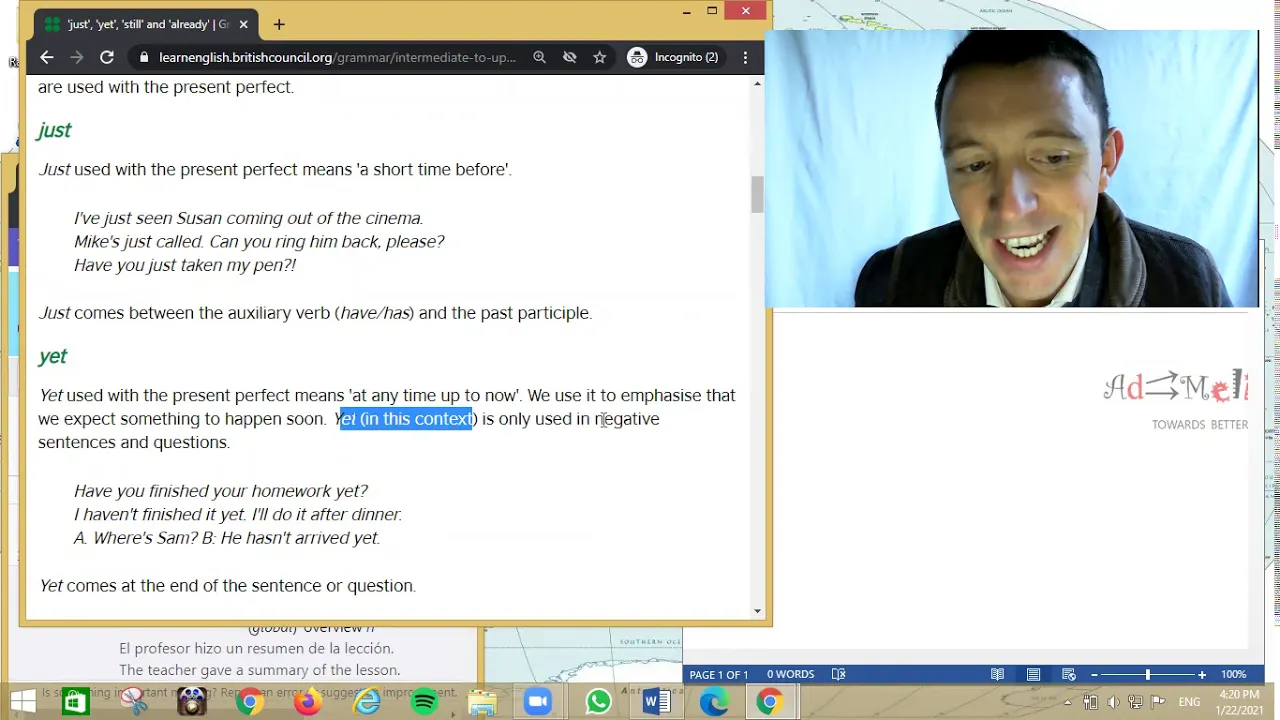Click the speaker volume tray icon

coord(1113,702)
